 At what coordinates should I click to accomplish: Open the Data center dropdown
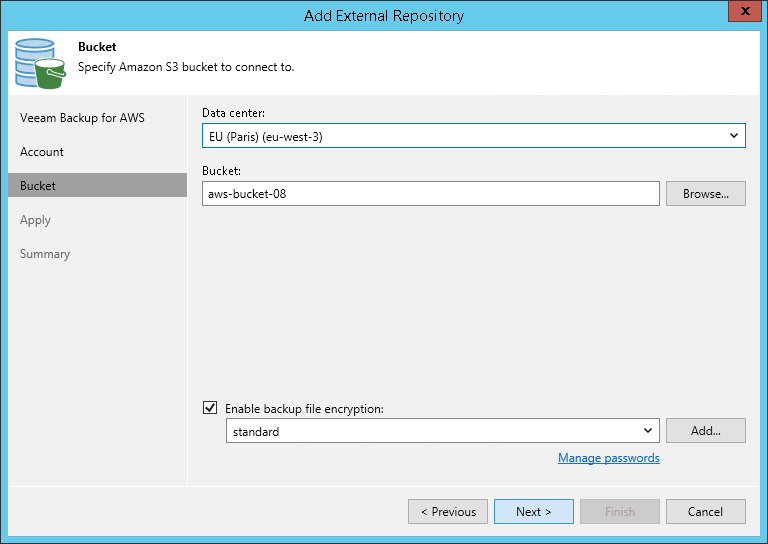click(474, 136)
